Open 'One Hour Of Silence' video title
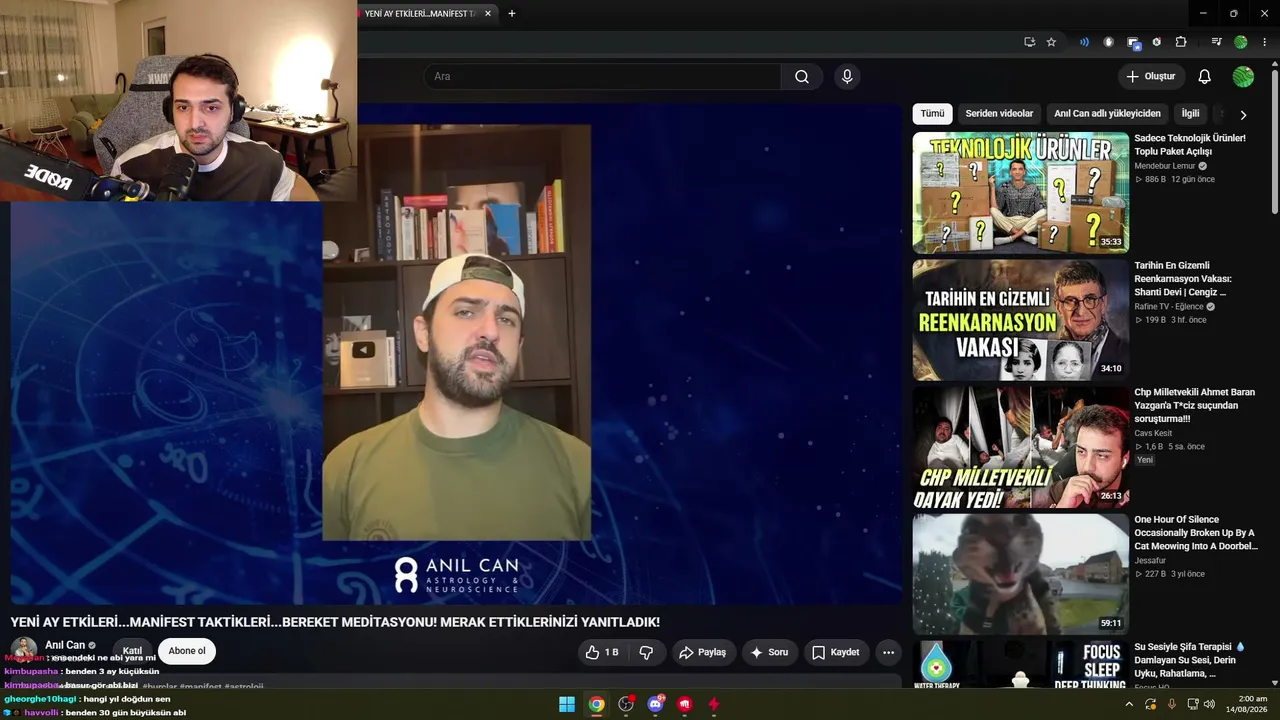 (x=1196, y=533)
